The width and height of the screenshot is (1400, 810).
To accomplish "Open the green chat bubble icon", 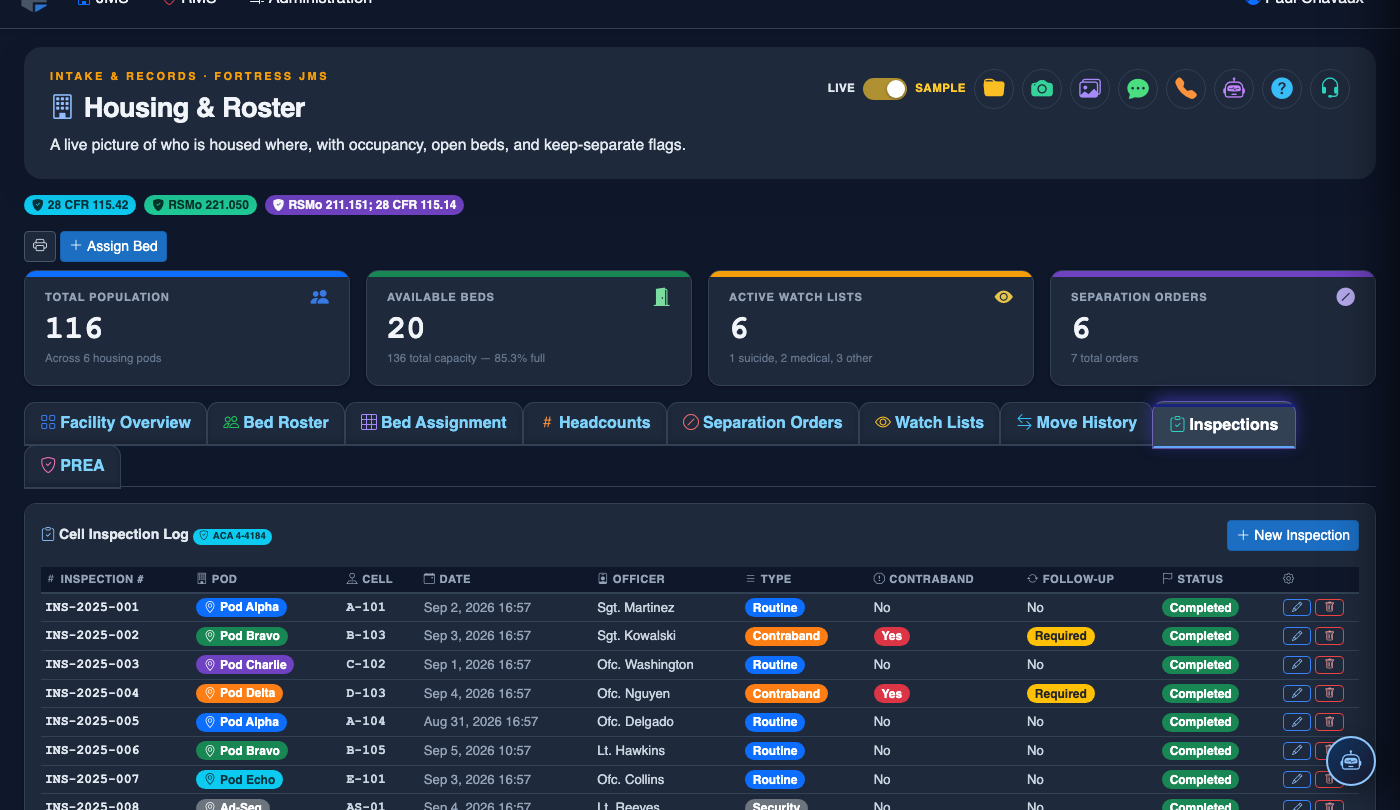I will (1138, 88).
